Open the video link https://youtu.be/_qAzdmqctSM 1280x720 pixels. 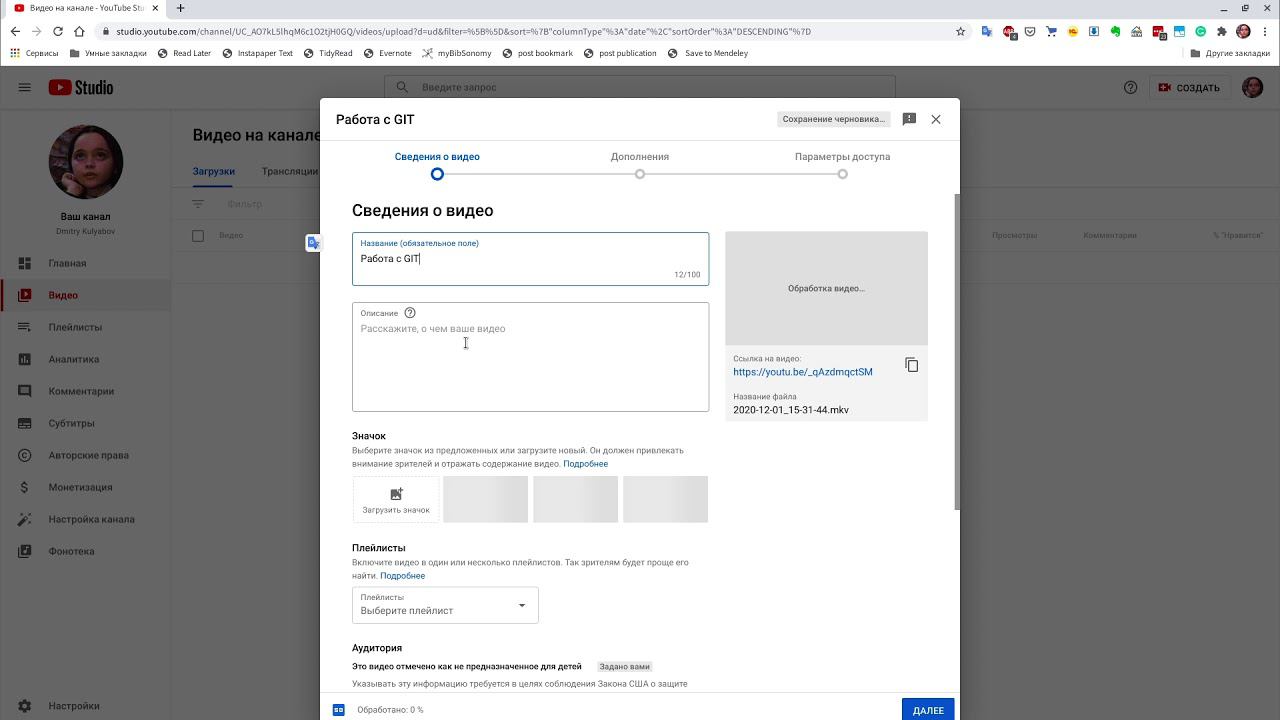pos(803,372)
